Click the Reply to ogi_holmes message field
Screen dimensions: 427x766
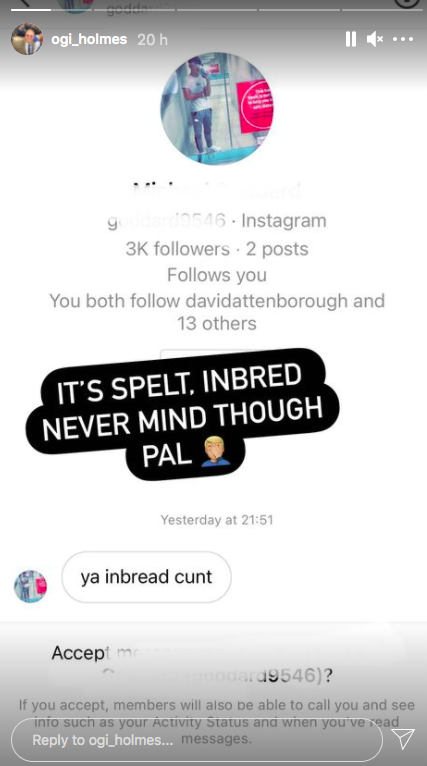196,740
